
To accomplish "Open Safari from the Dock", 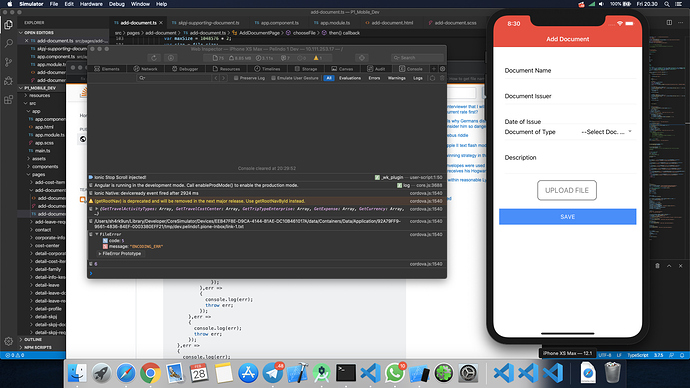I will click(126, 373).
